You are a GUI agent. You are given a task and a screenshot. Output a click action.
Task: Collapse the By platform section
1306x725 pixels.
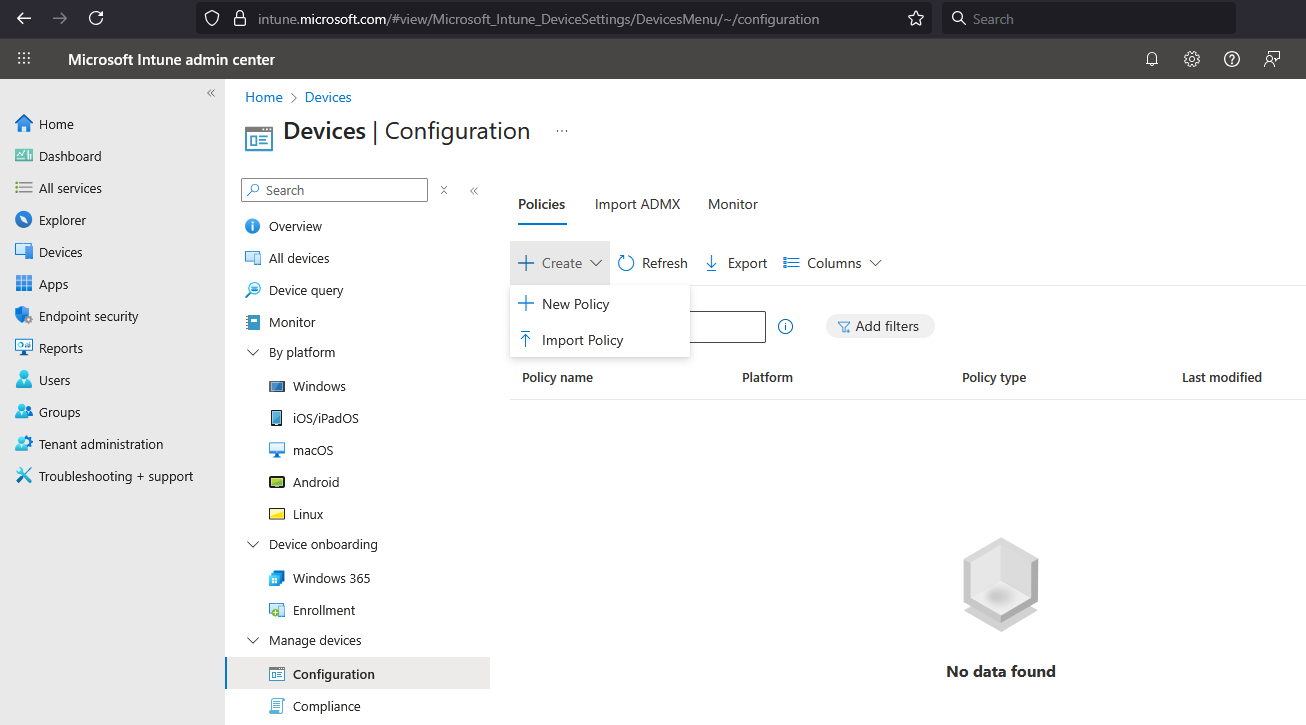point(253,352)
